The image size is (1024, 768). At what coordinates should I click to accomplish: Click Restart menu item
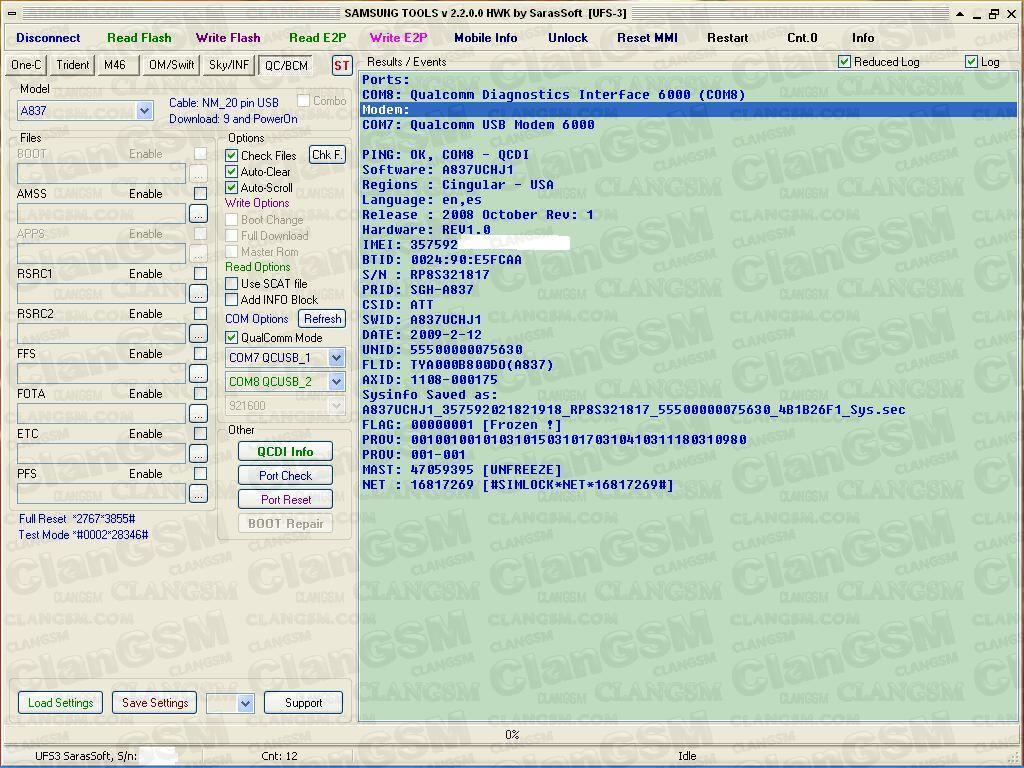(x=728, y=38)
